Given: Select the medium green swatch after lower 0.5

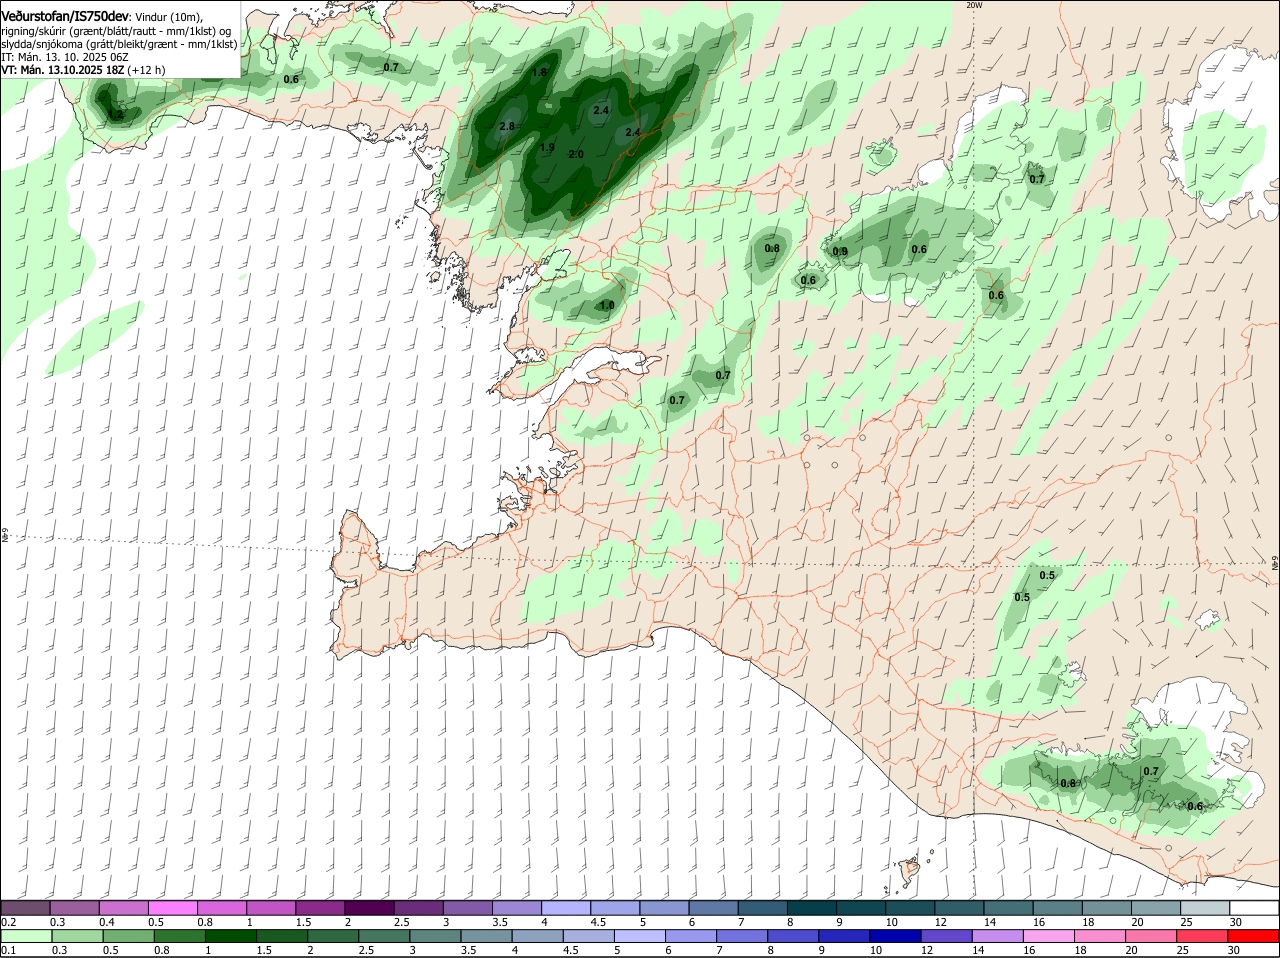Looking at the screenshot, I should [128, 936].
